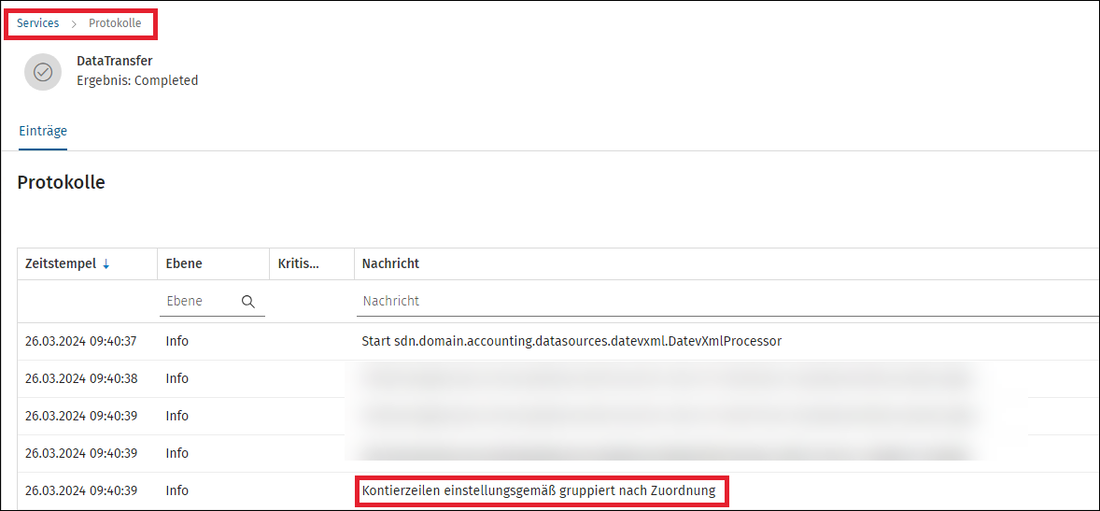Click the Zeitstempel sort arrow icon
This screenshot has height=511, width=1100.
pyautogui.click(x=106, y=264)
